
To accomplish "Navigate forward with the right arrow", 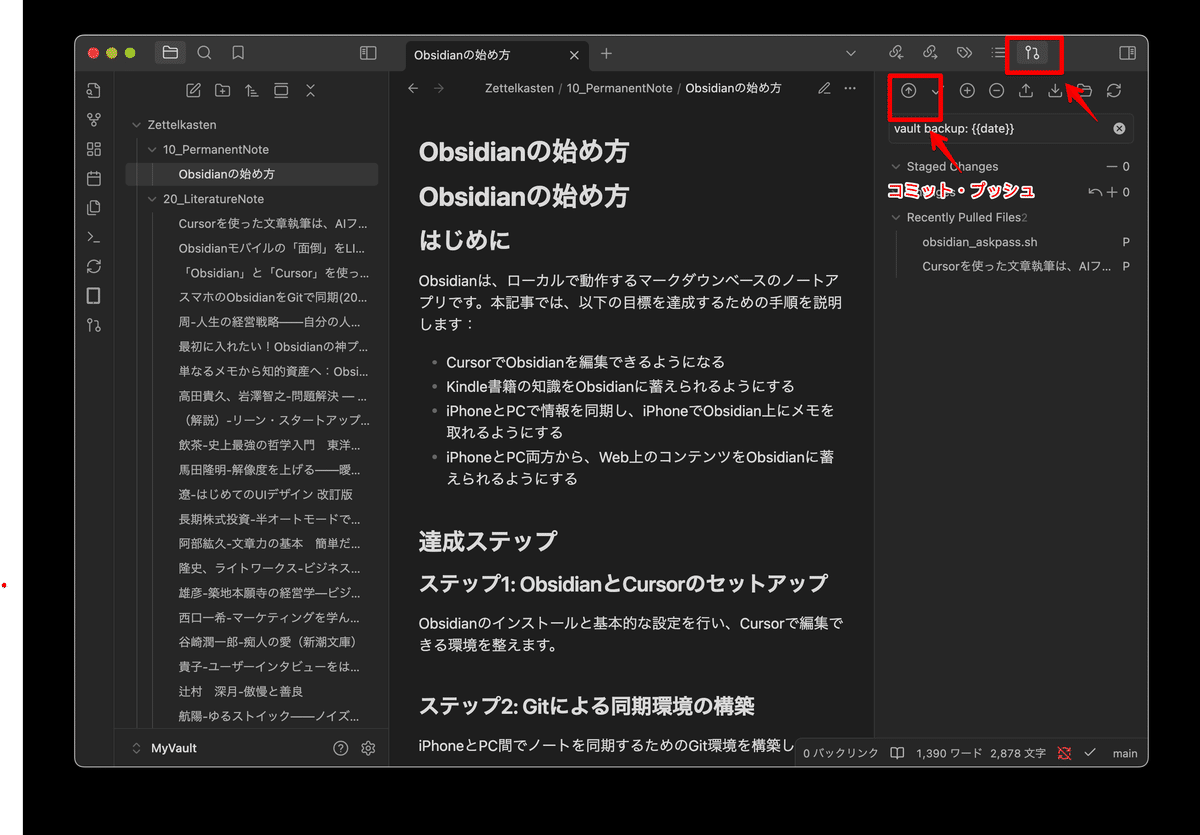I will point(438,89).
